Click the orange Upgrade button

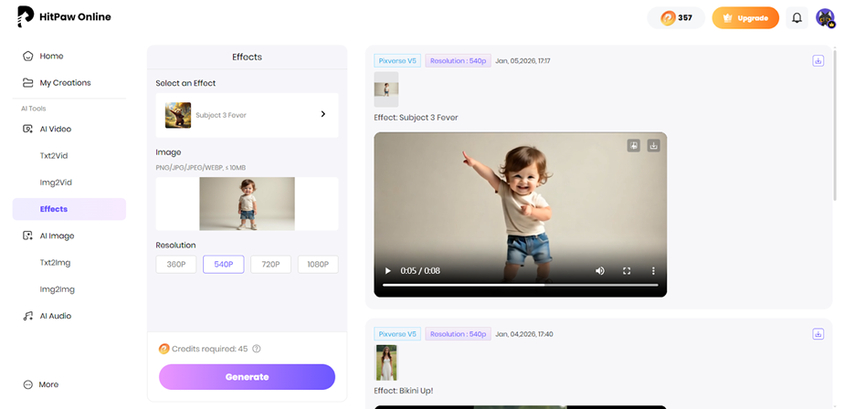tap(745, 18)
